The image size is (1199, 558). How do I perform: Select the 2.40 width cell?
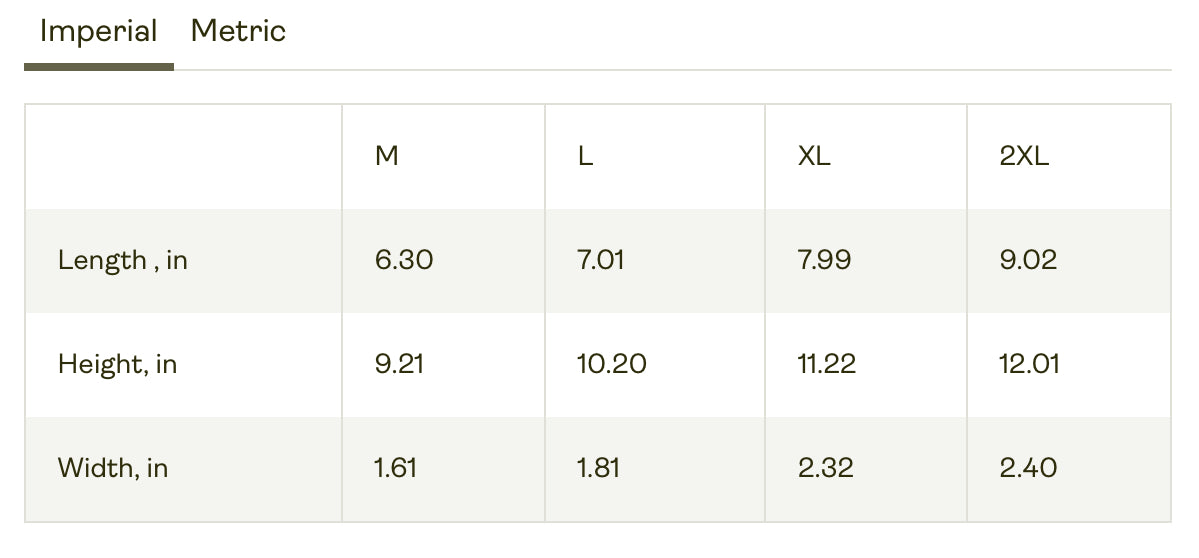click(x=1028, y=468)
